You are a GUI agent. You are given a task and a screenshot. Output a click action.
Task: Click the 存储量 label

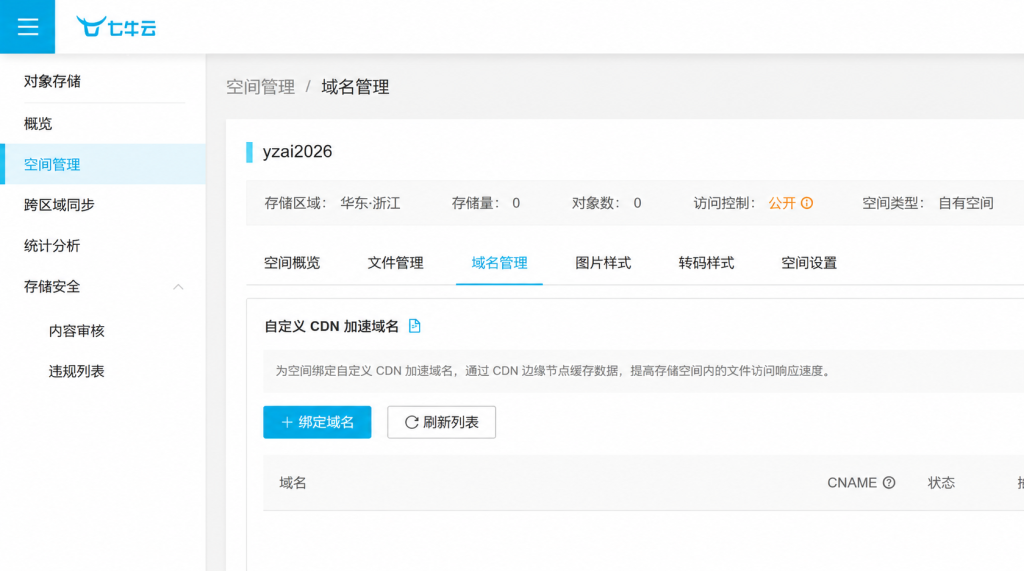475,203
